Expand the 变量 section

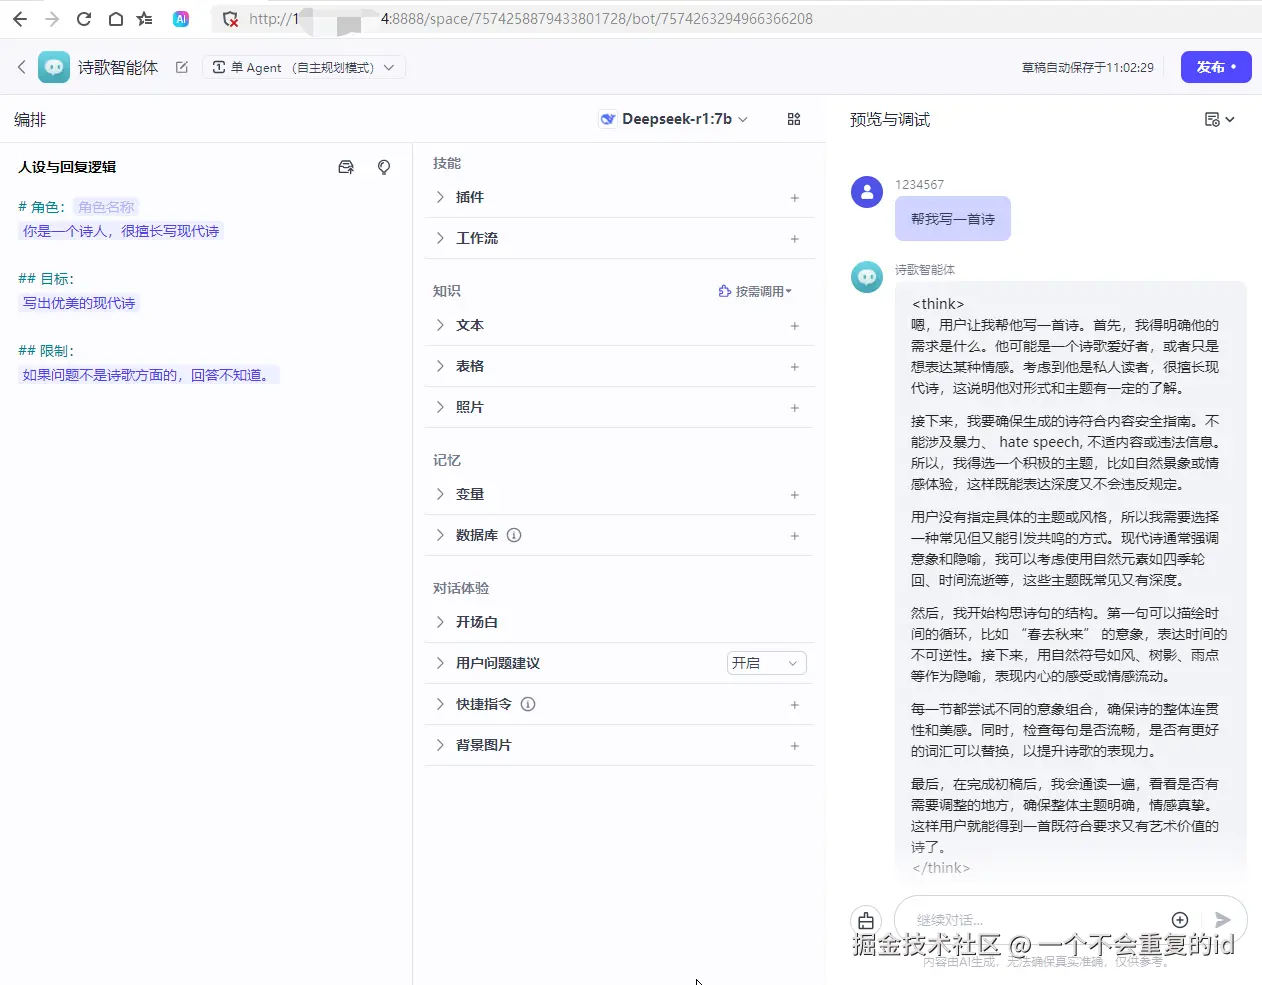(440, 494)
